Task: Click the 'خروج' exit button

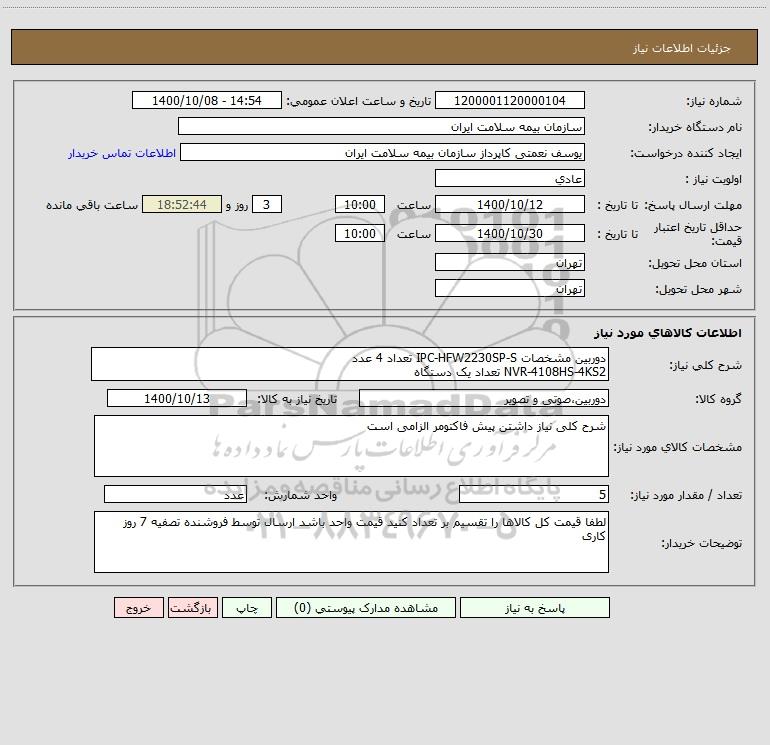Action: pos(138,607)
